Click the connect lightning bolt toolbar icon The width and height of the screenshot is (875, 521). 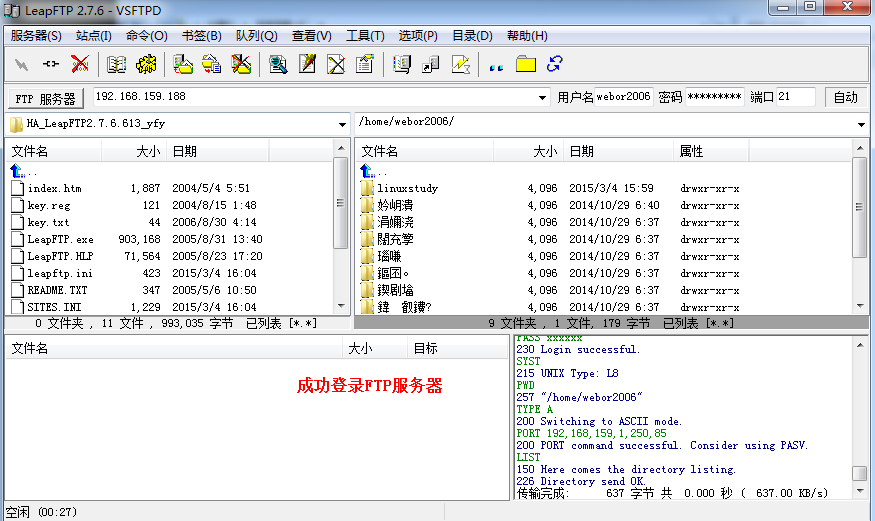coord(21,64)
